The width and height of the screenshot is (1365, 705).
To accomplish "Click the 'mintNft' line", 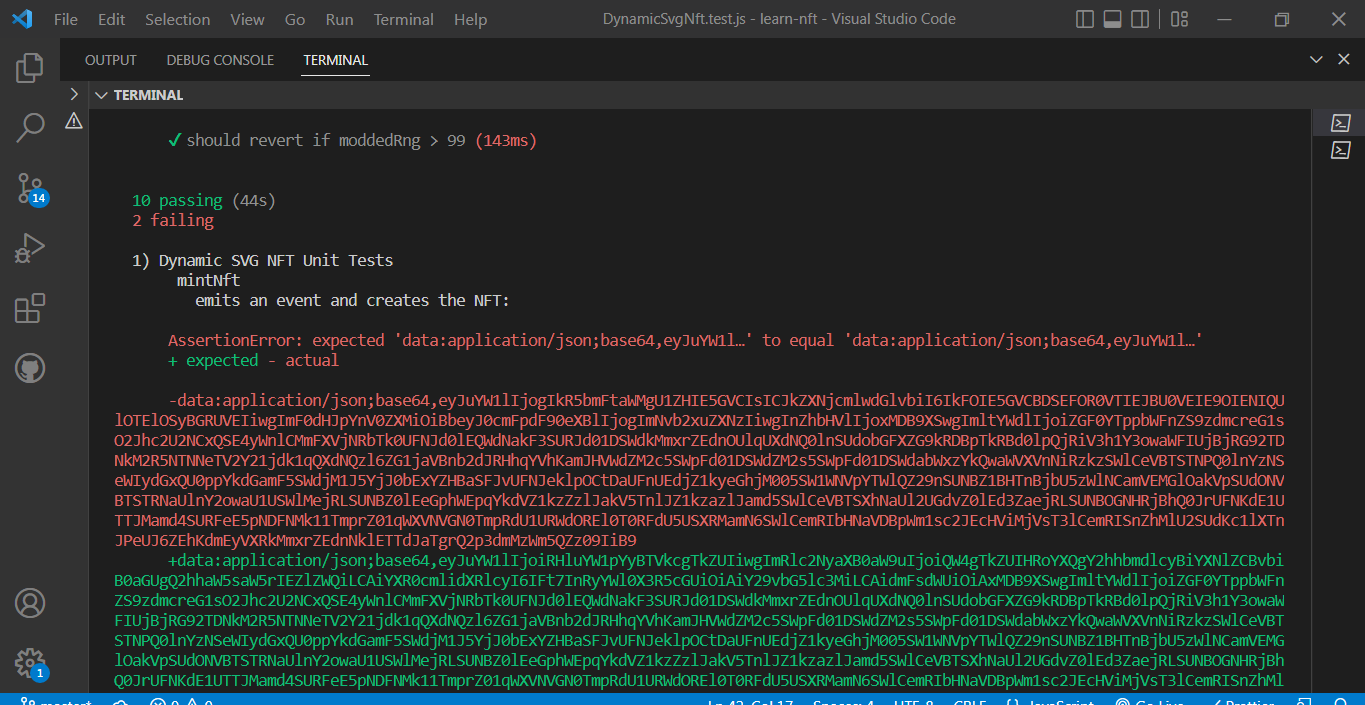I will coord(208,280).
